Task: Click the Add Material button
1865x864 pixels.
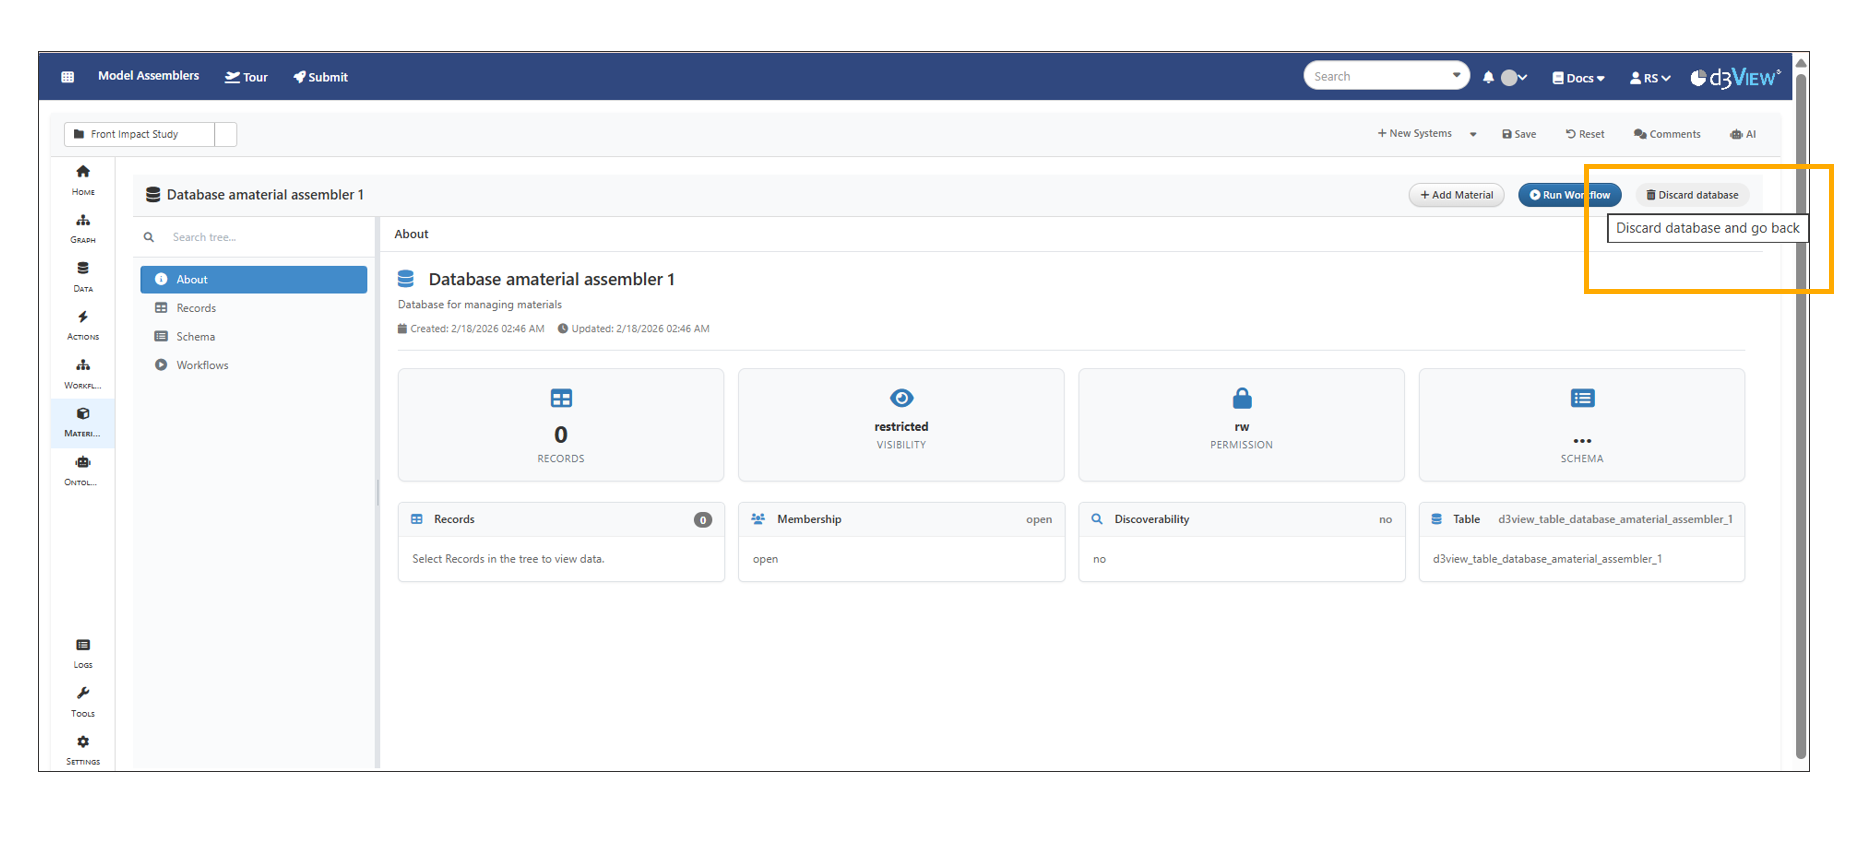Action: [x=1456, y=195]
